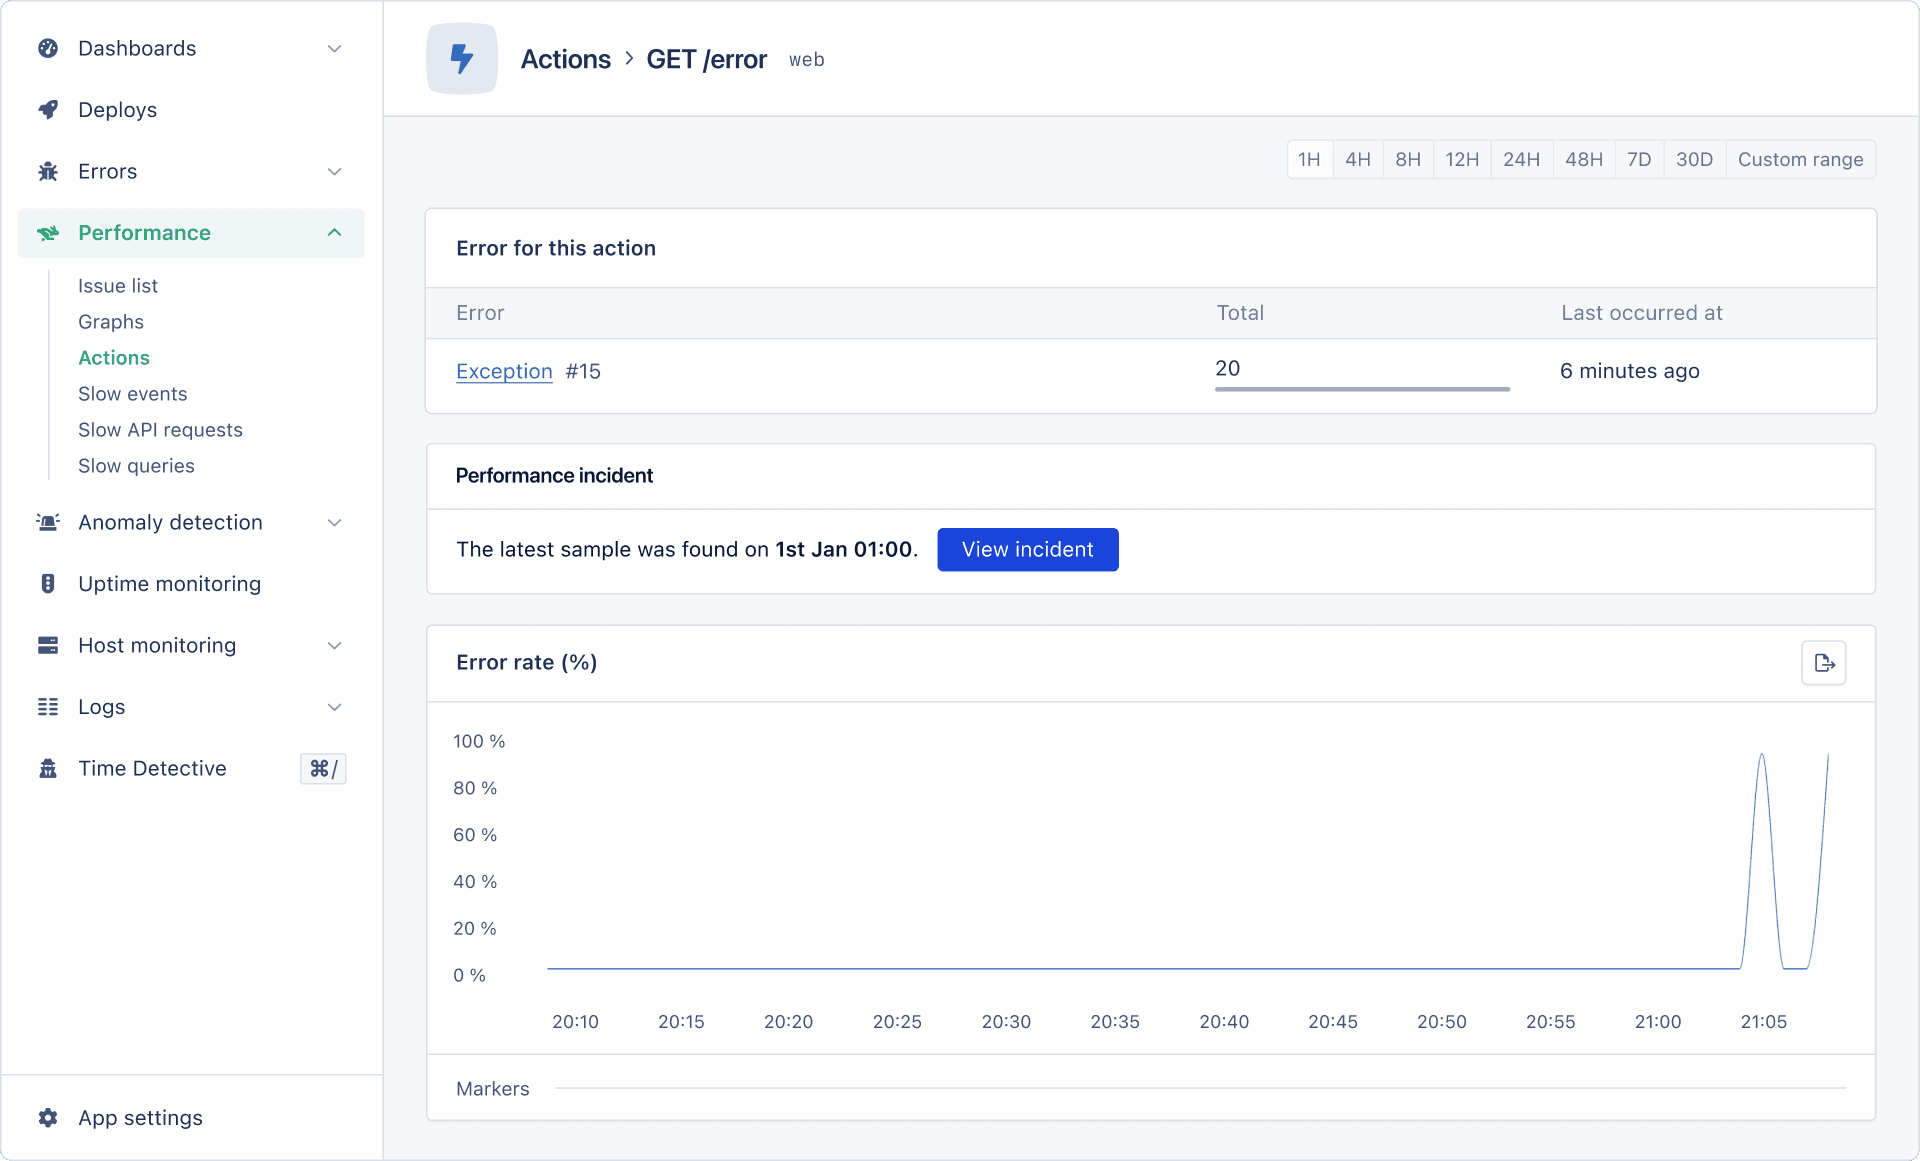Click the Performance rabbit icon

pyautogui.click(x=48, y=233)
